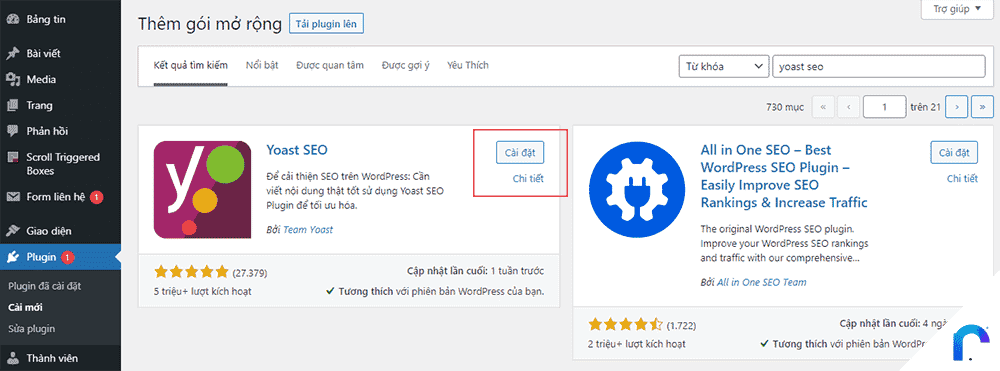Go to the last results page
This screenshot has height=371, width=1000.
982,107
